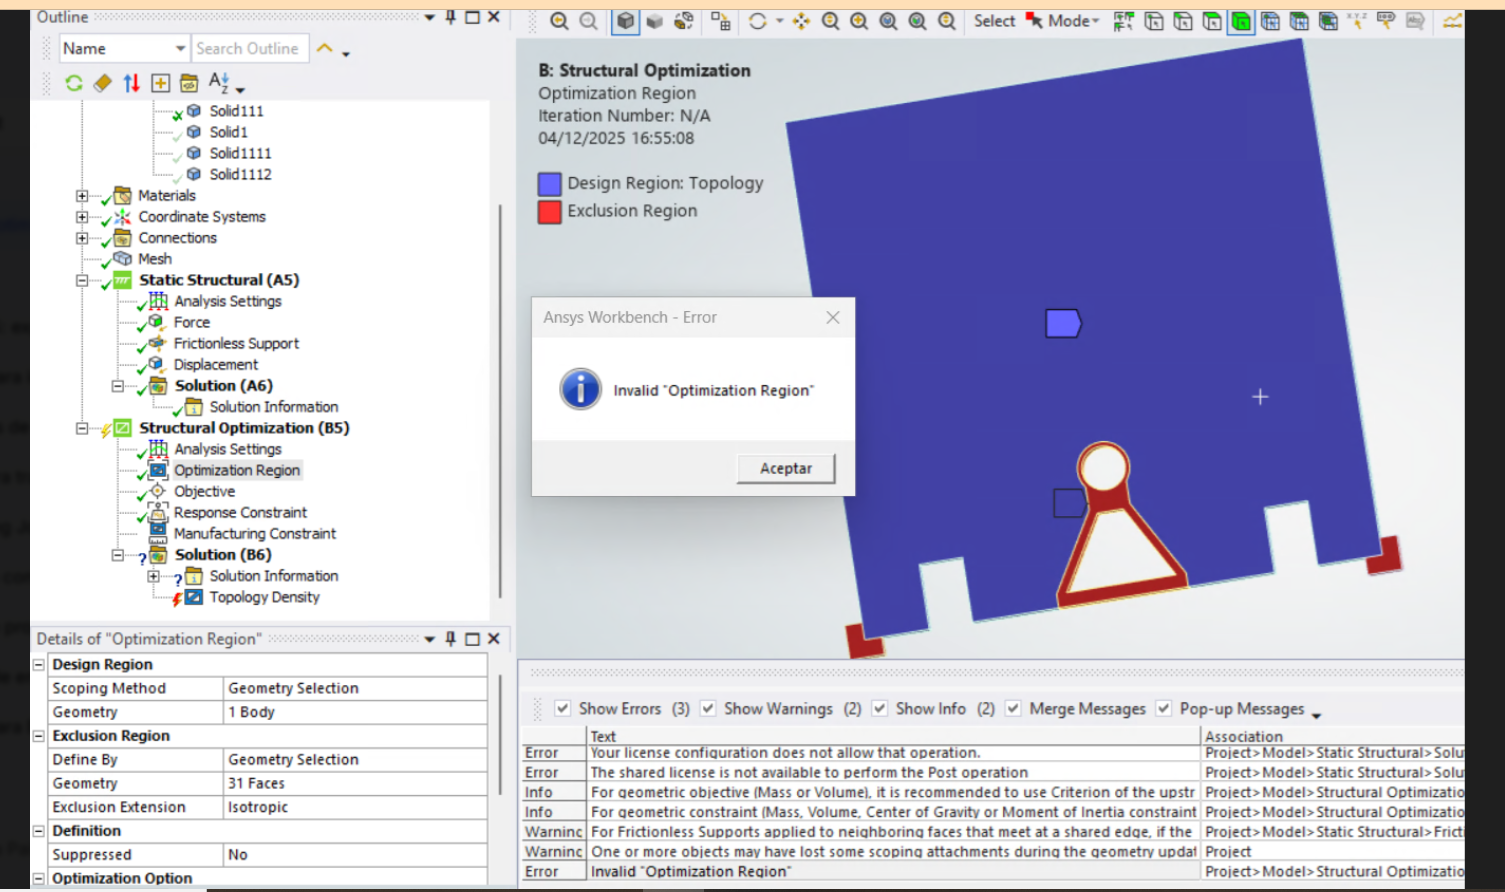
Task: Click the A-Z sort icon in Outline
Action: click(219, 83)
